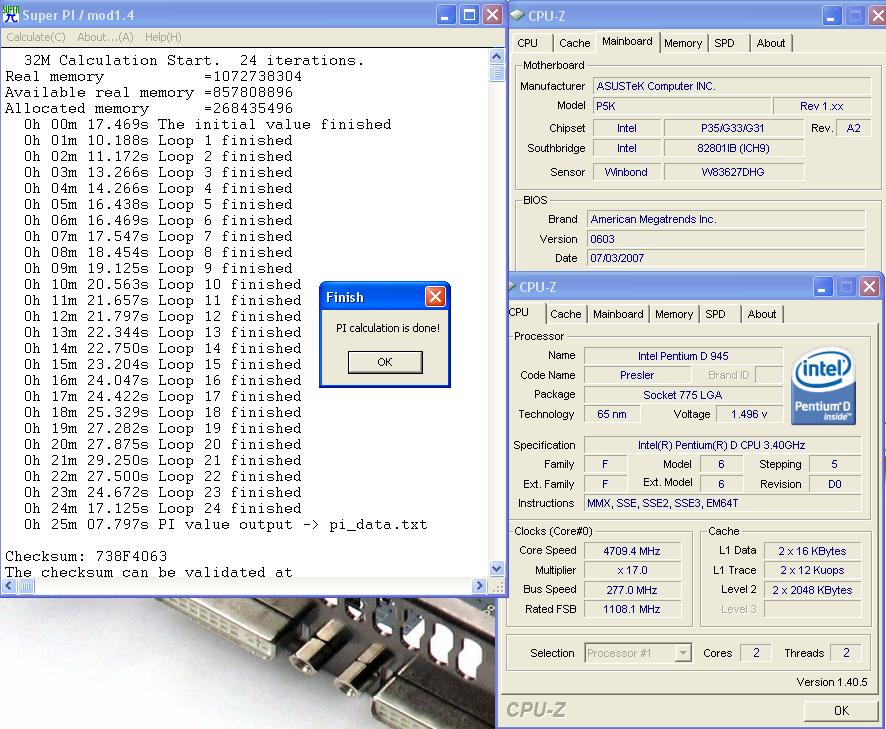The image size is (886, 729).
Task: Click the Bus Speed value 277.0 MHz
Action: pyautogui.click(x=632, y=590)
